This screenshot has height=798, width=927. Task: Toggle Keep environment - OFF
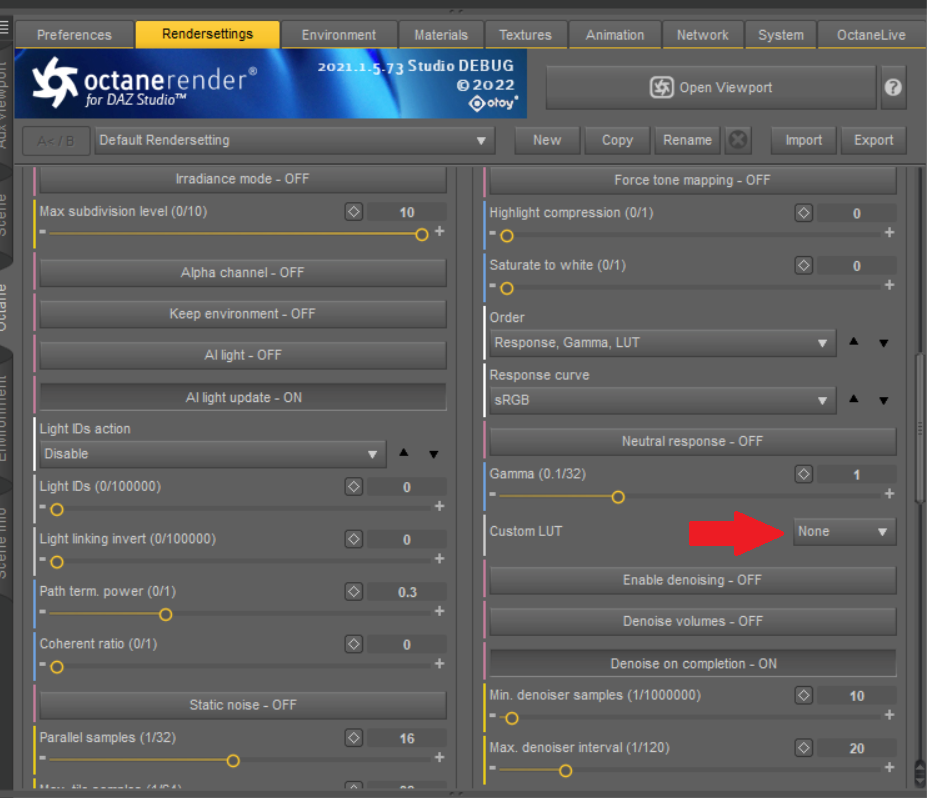pyautogui.click(x=243, y=314)
